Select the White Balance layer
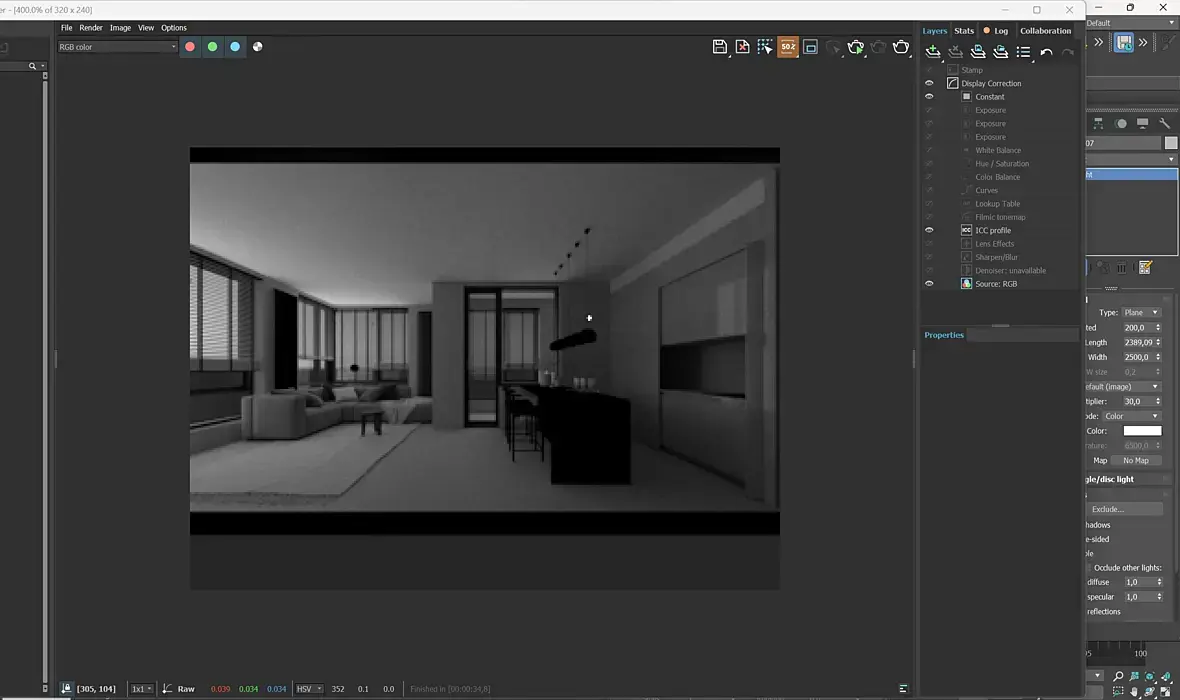The height and width of the screenshot is (700, 1180). click(998, 151)
